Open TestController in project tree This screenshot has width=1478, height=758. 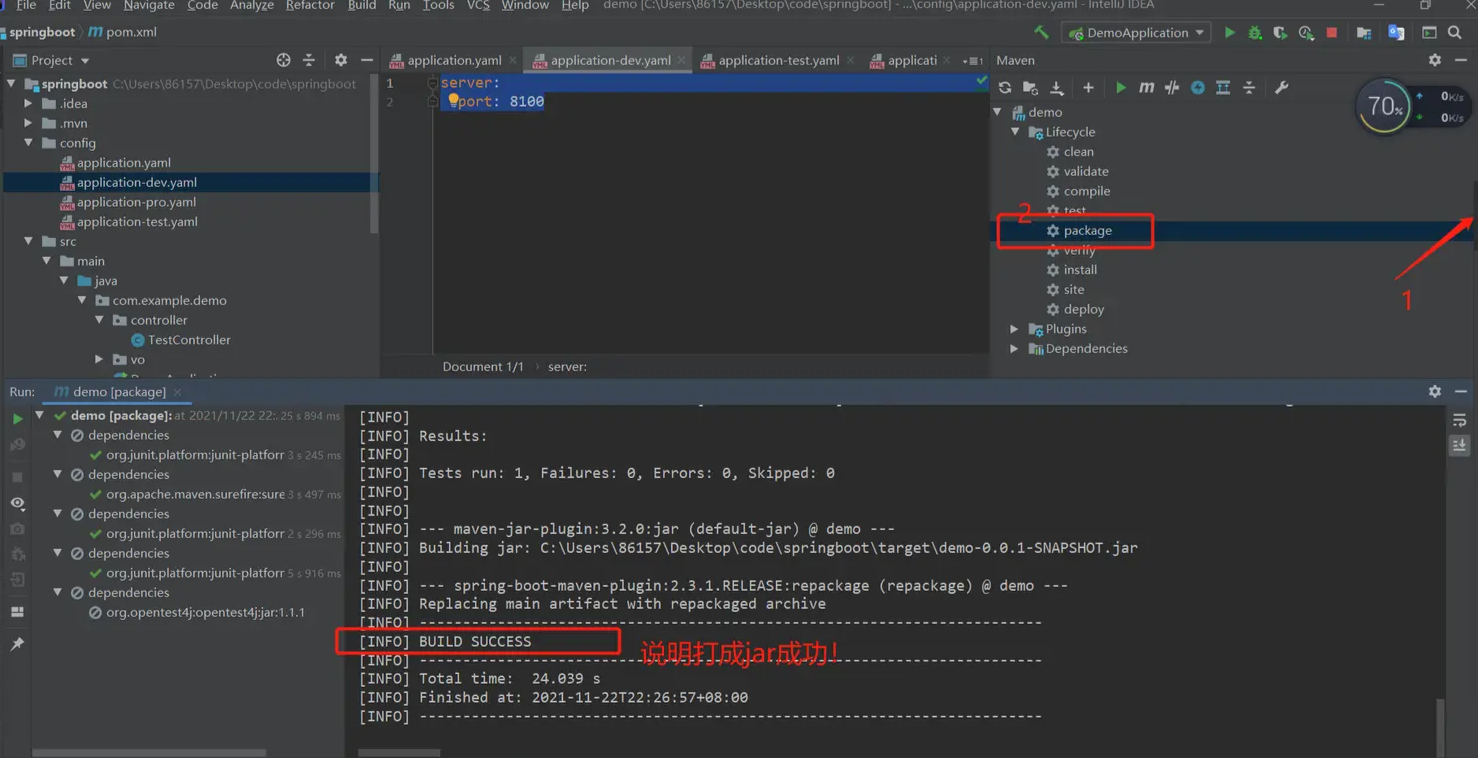[189, 340]
